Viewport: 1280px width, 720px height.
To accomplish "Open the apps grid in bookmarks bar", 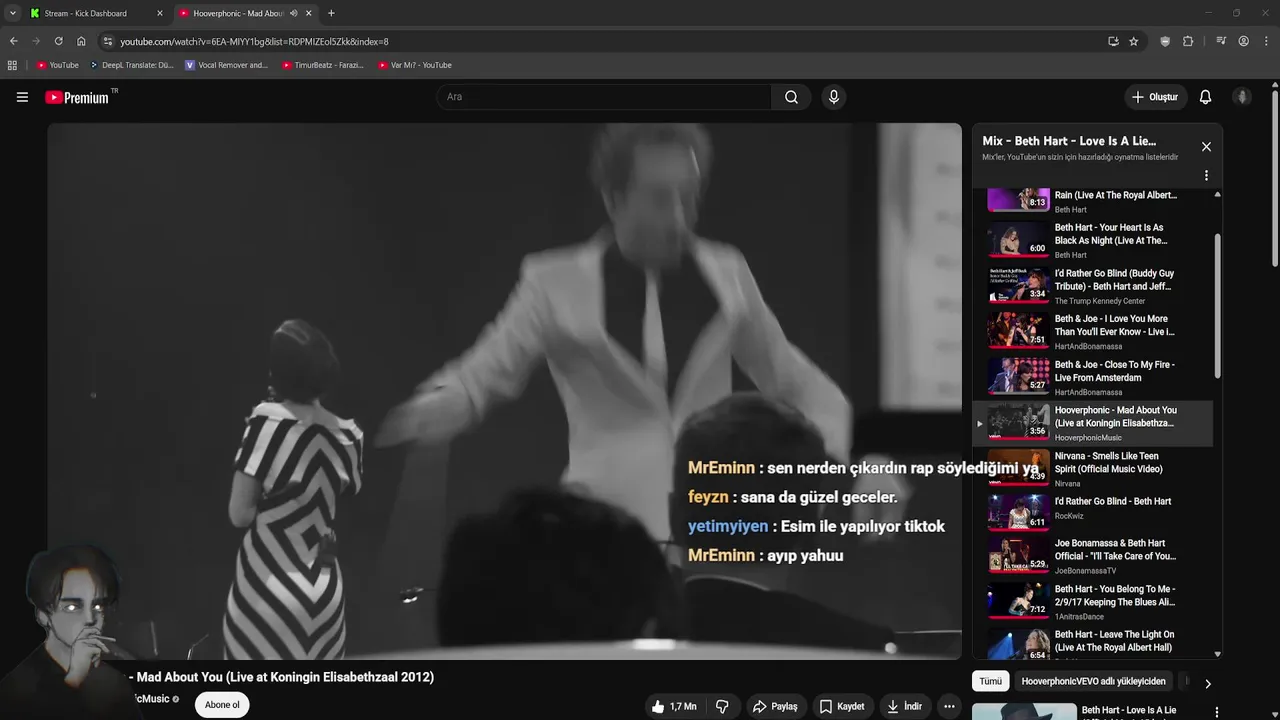I will pyautogui.click(x=12, y=65).
